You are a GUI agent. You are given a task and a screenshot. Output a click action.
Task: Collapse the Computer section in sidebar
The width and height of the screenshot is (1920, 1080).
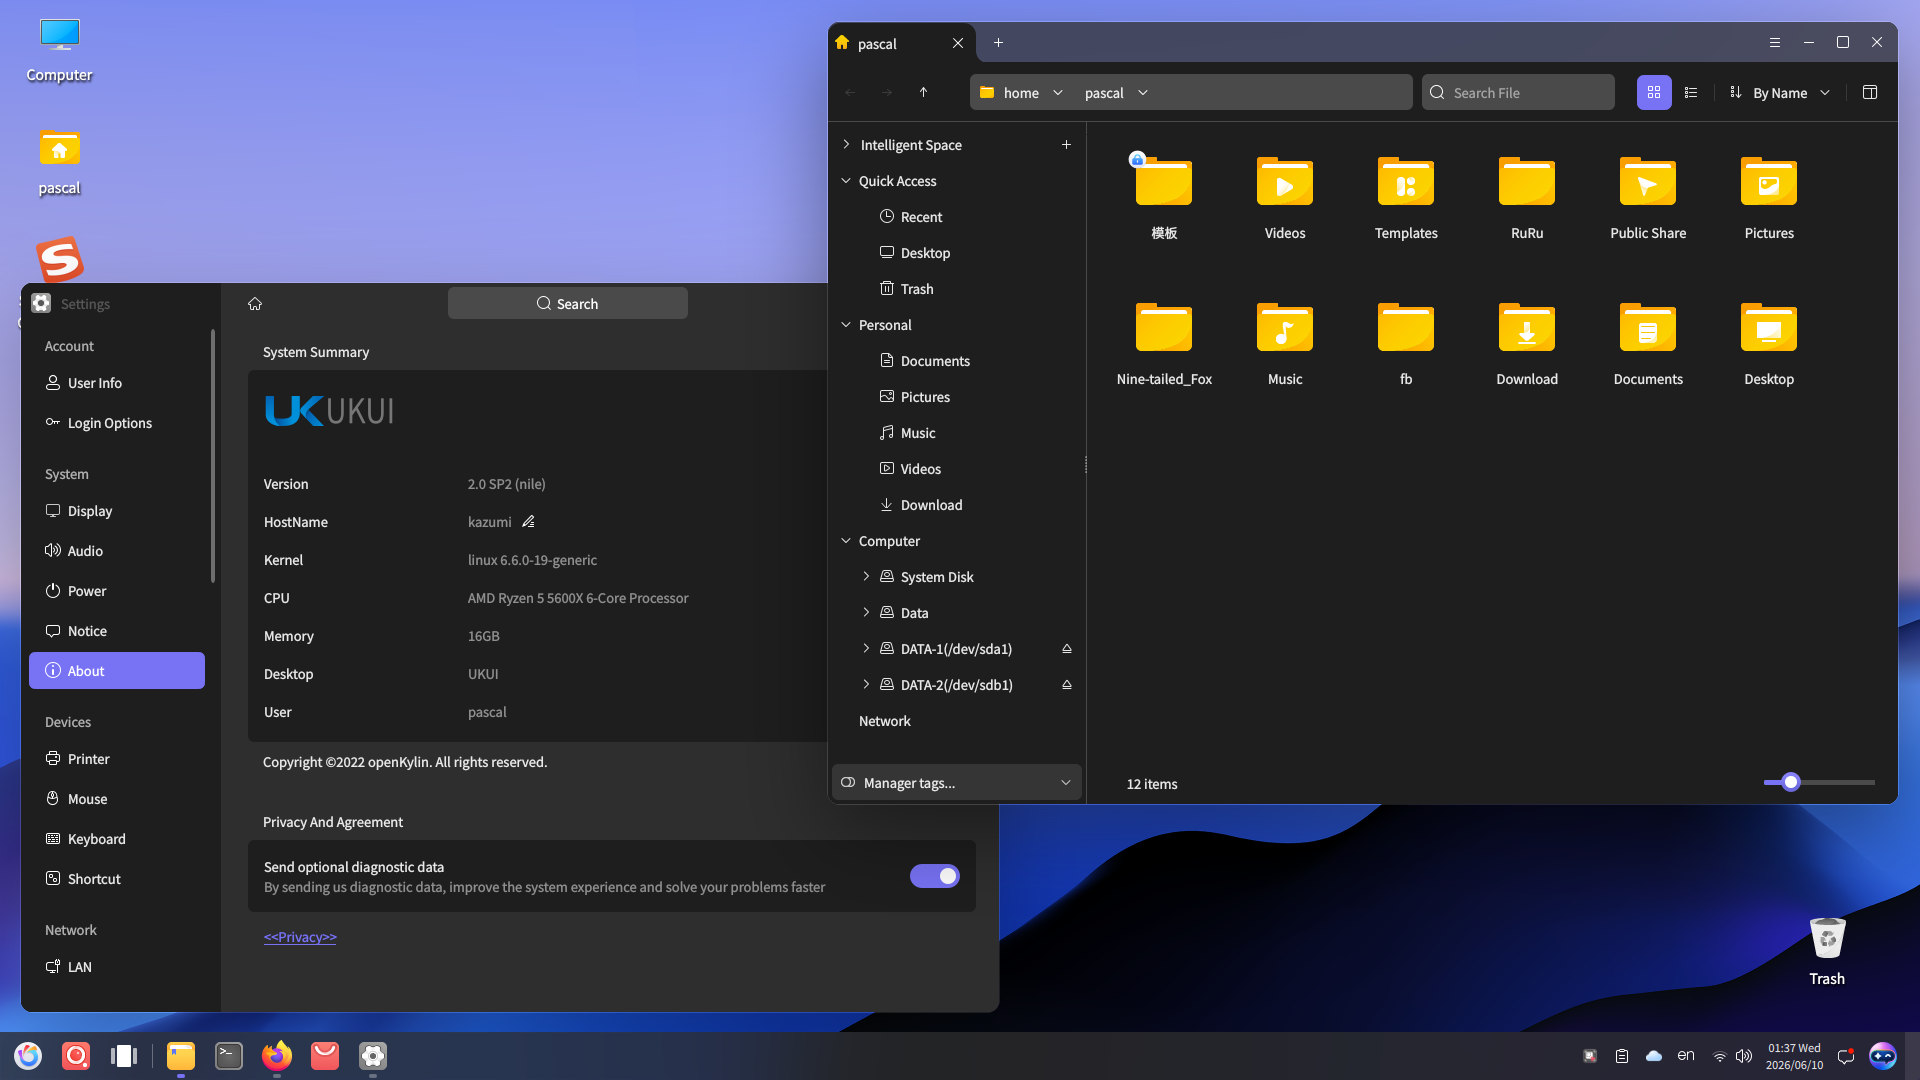[846, 540]
